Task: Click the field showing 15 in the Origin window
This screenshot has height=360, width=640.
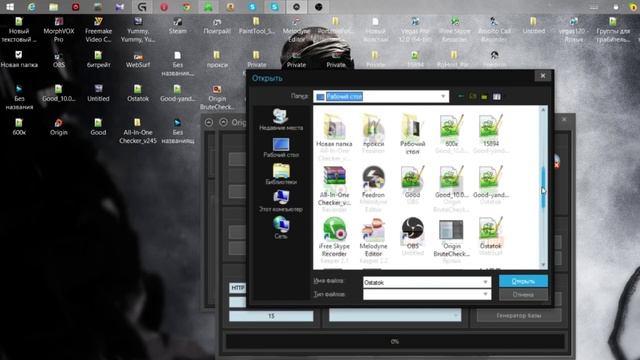Action: (x=271, y=316)
